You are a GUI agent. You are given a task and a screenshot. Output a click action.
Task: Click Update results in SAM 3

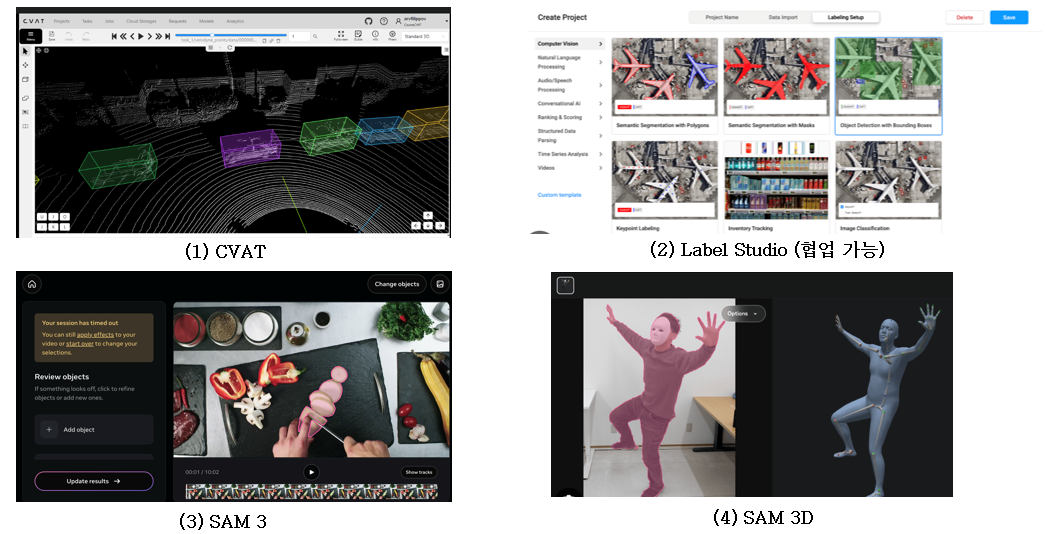point(94,482)
